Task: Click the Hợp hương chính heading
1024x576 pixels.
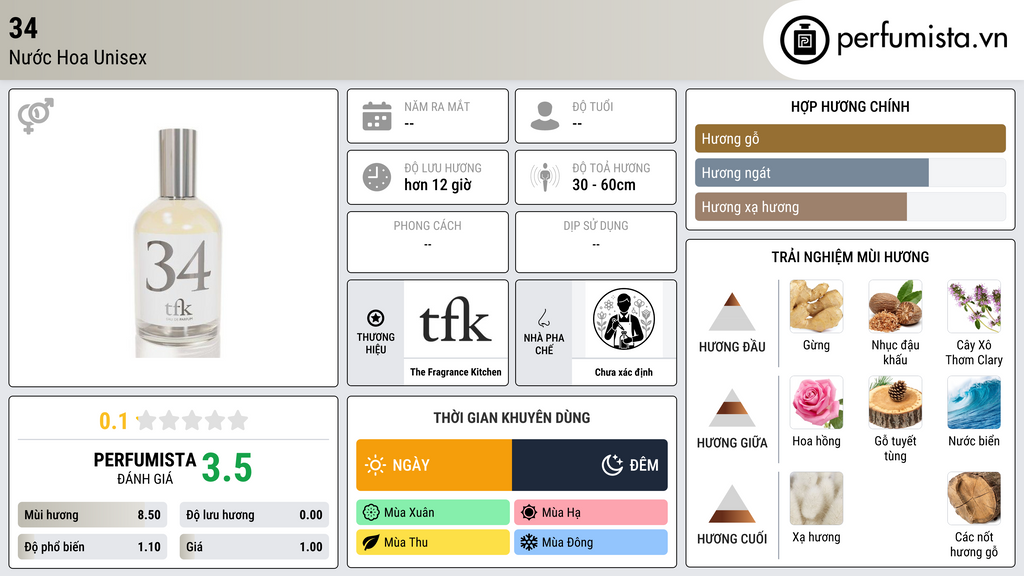Action: tap(850, 106)
